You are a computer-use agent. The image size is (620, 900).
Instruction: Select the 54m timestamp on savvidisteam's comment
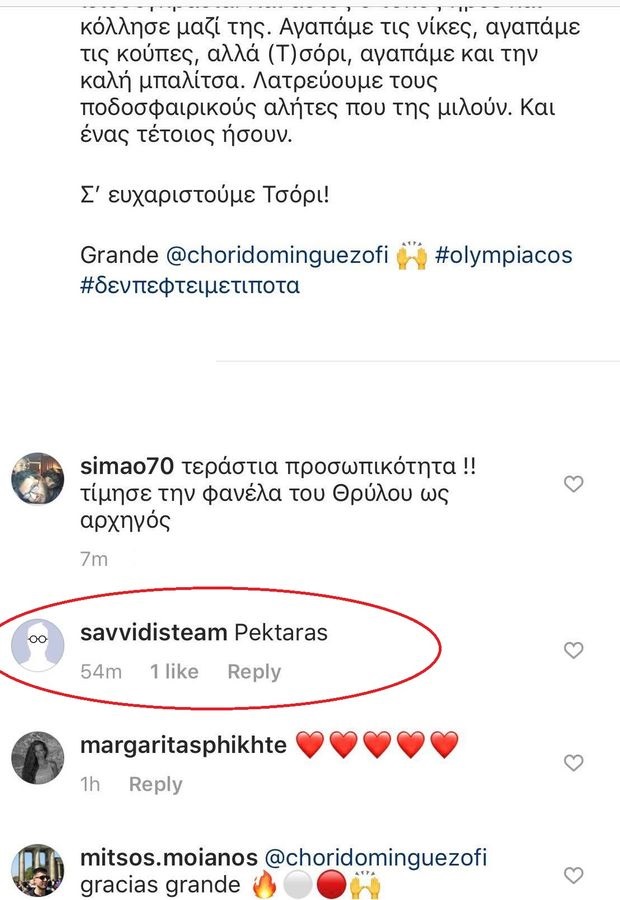pos(101,672)
